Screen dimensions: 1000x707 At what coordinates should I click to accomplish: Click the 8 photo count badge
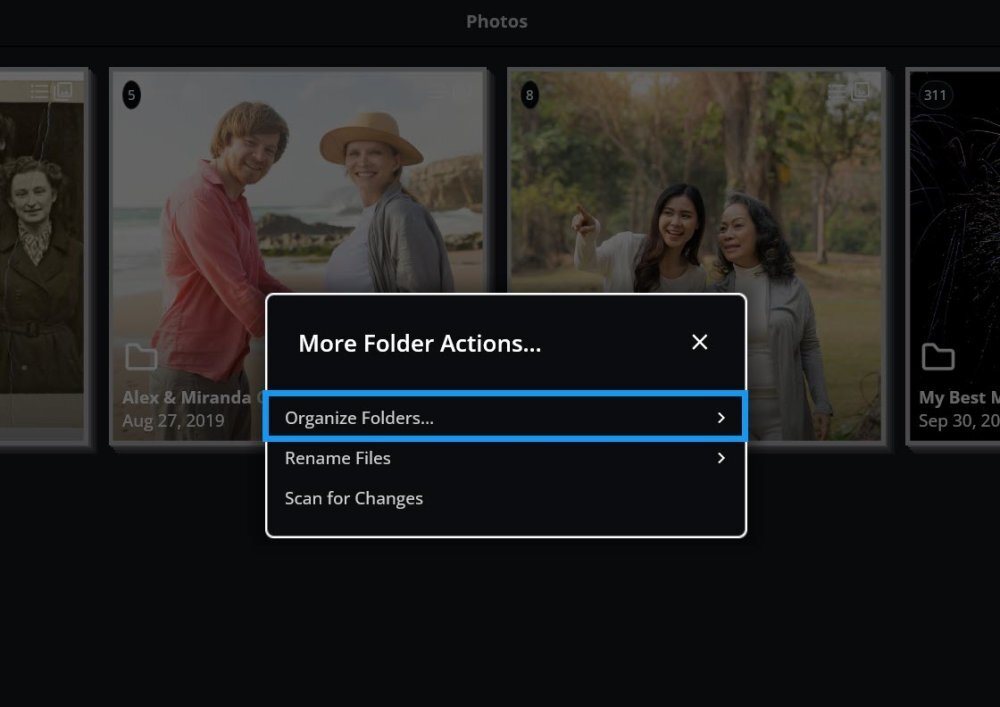(x=530, y=95)
